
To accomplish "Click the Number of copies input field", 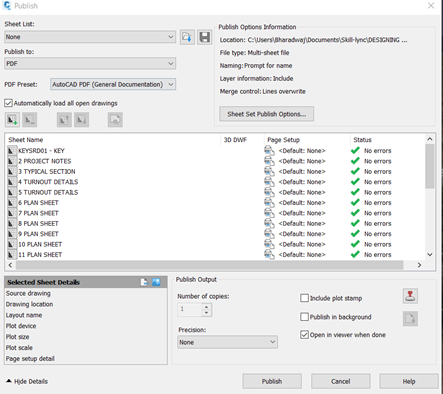I will pyautogui.click(x=190, y=309).
